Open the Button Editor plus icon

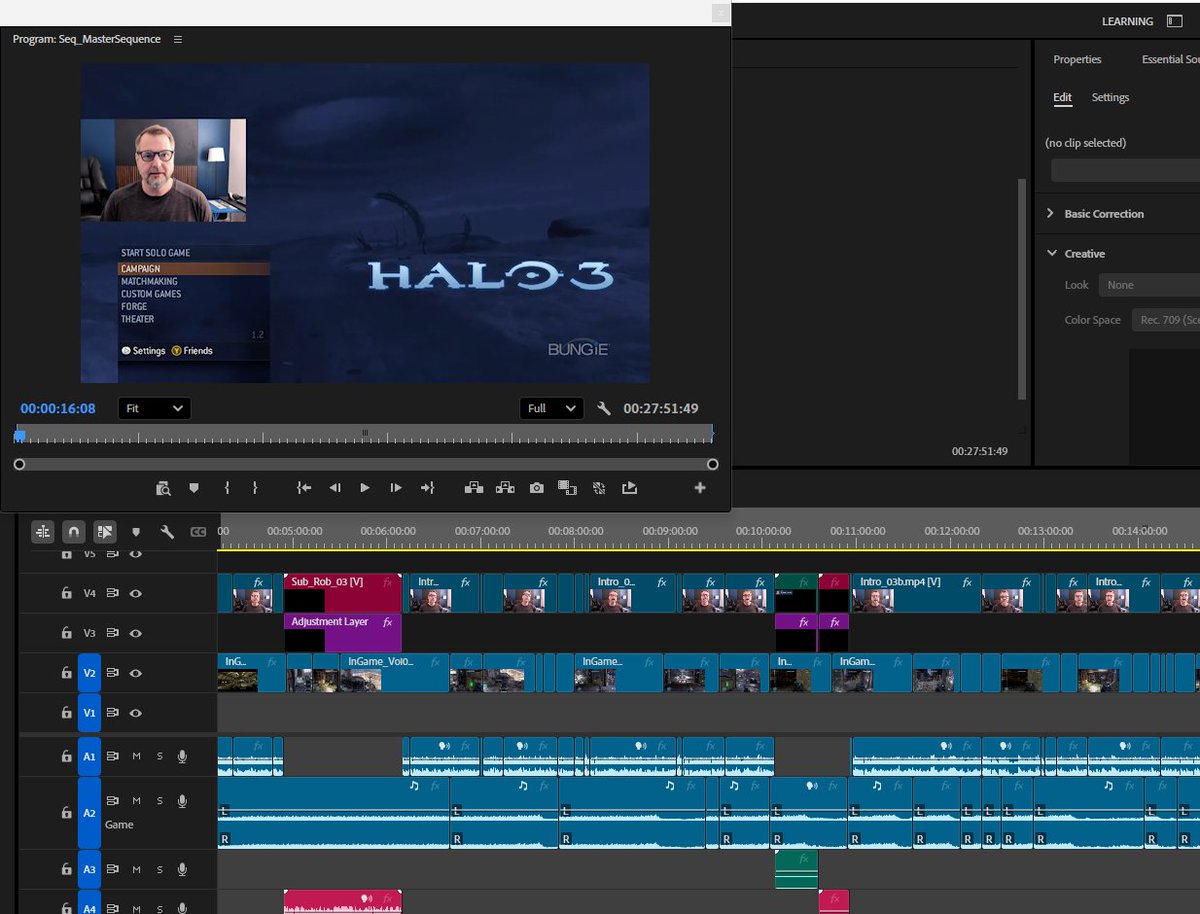point(700,488)
